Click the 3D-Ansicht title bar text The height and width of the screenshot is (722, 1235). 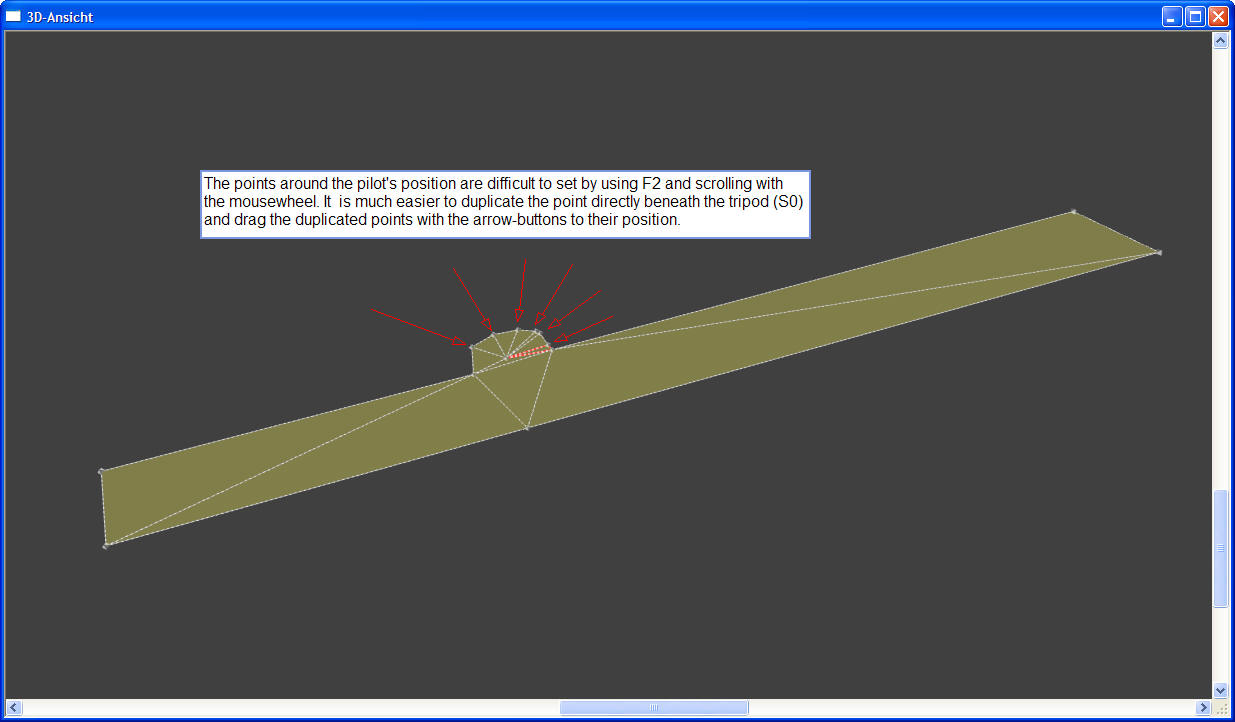[61, 17]
